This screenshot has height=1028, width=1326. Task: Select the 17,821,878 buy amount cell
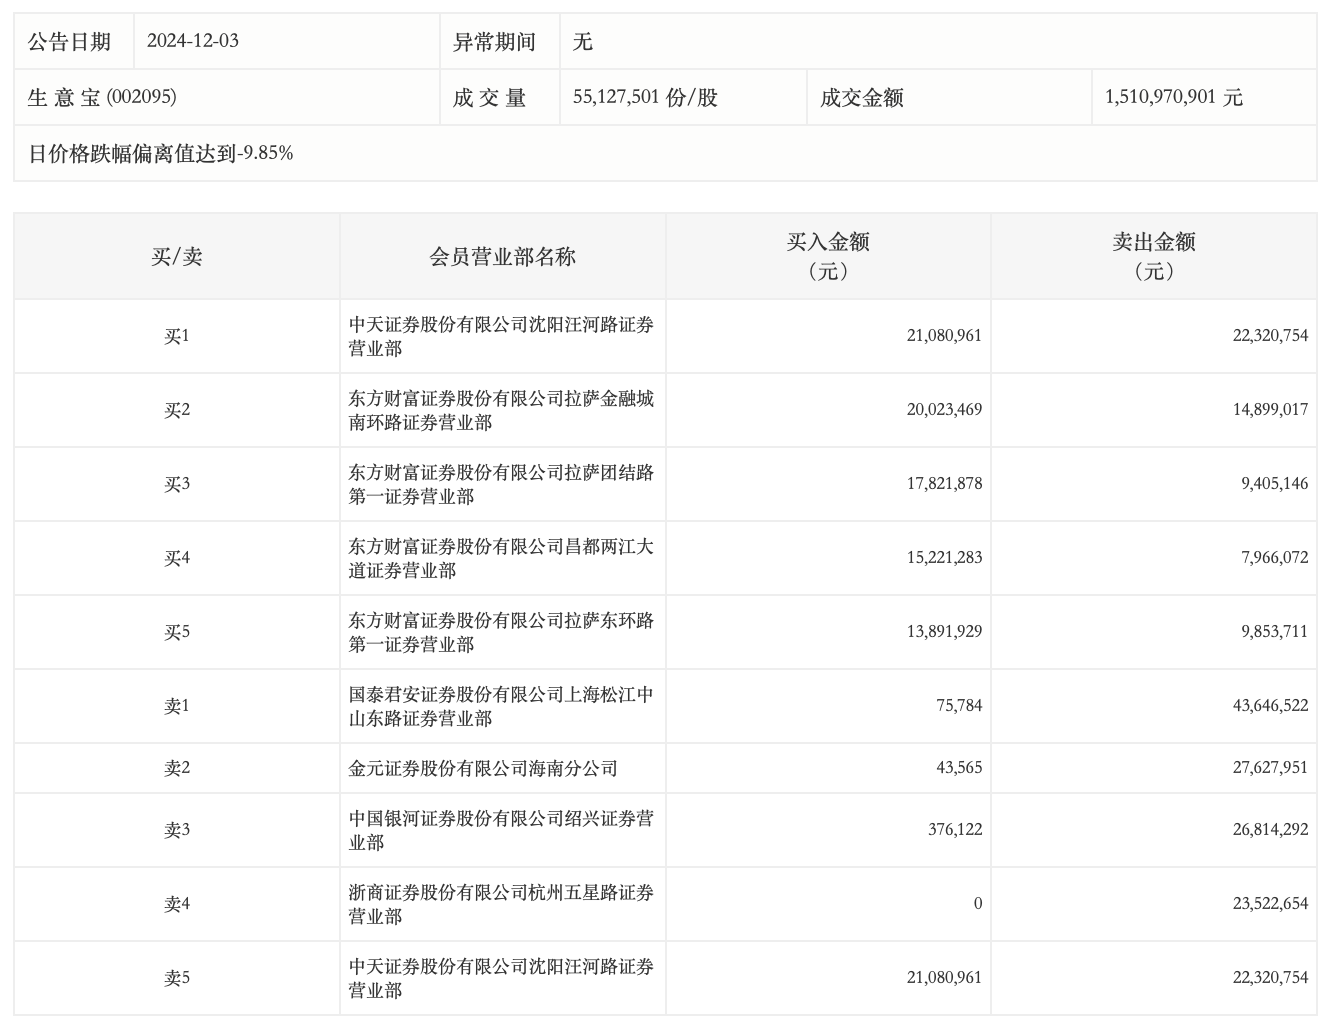(x=944, y=484)
